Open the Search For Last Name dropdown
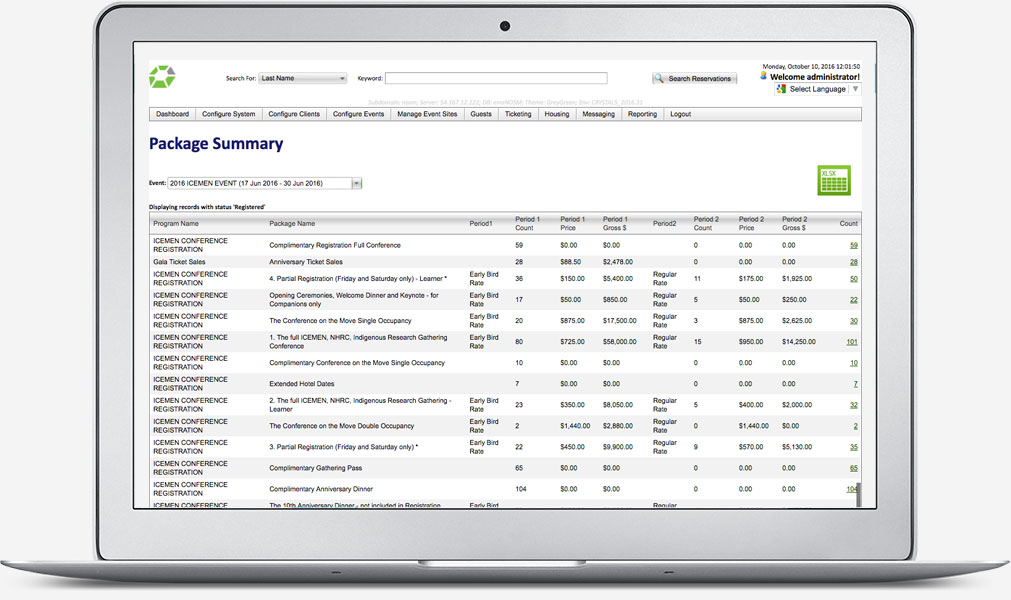 click(303, 78)
